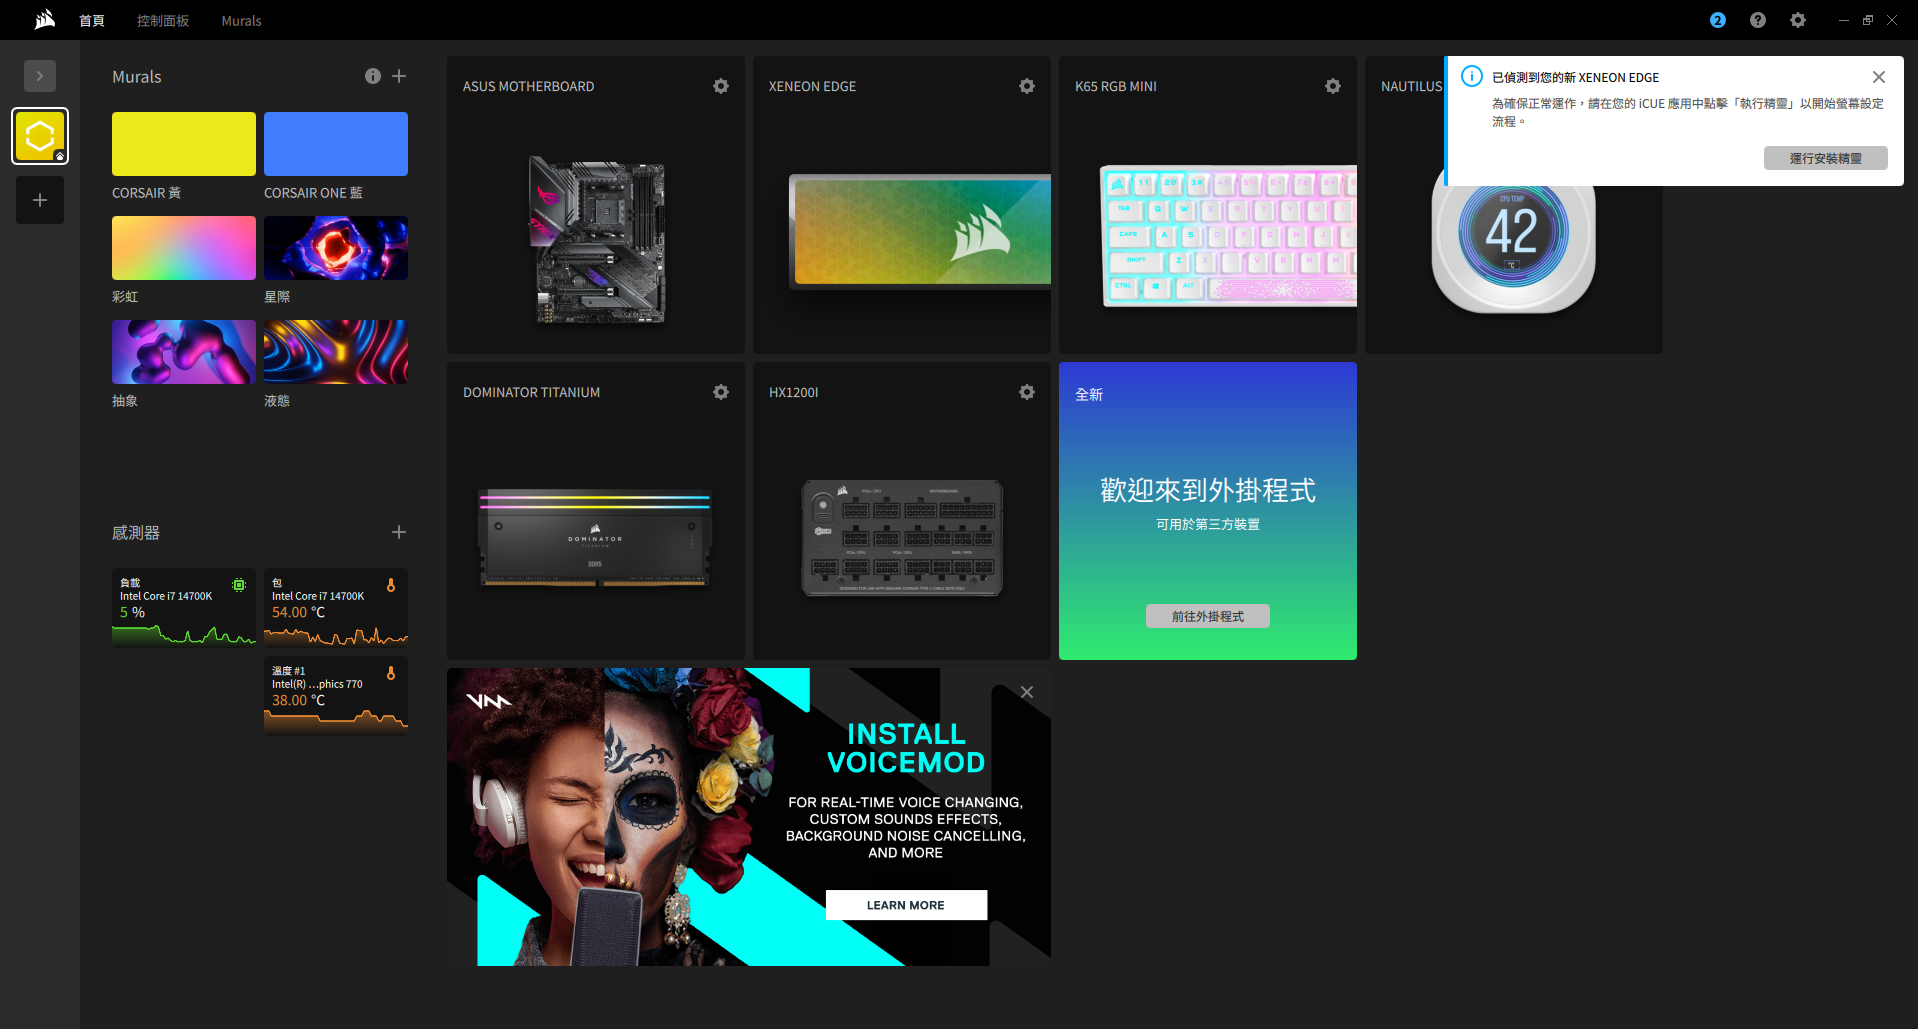
Task: Open the Murals tab in top menu
Action: pos(241,21)
